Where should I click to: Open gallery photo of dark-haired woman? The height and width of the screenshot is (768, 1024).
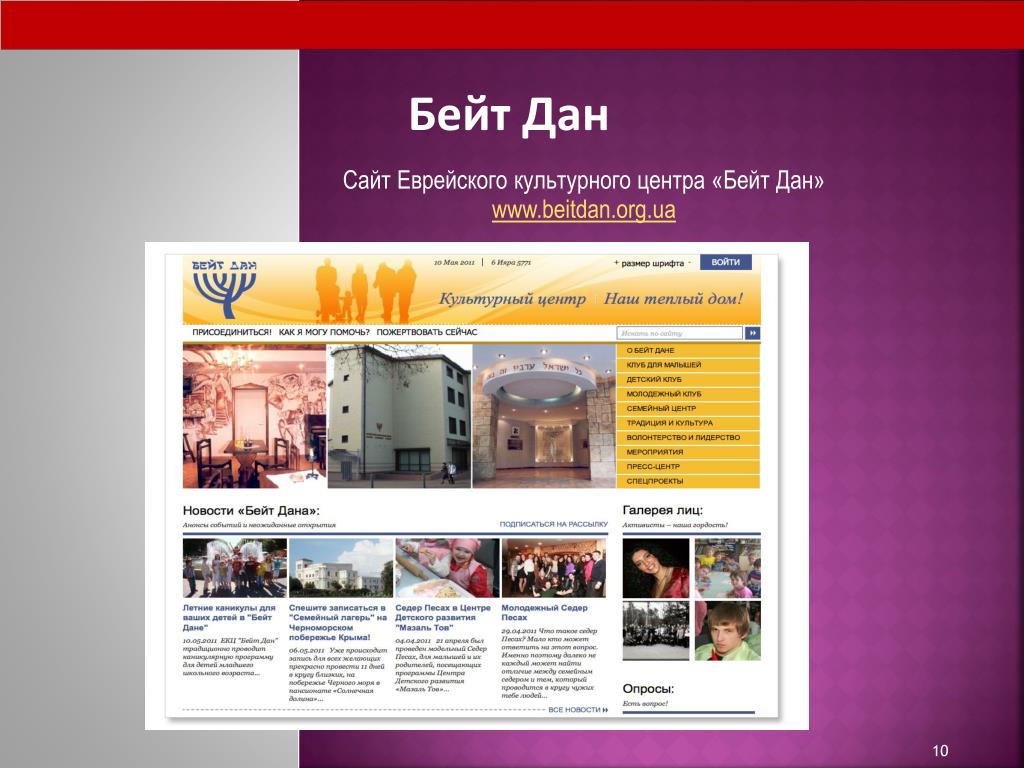tap(656, 568)
